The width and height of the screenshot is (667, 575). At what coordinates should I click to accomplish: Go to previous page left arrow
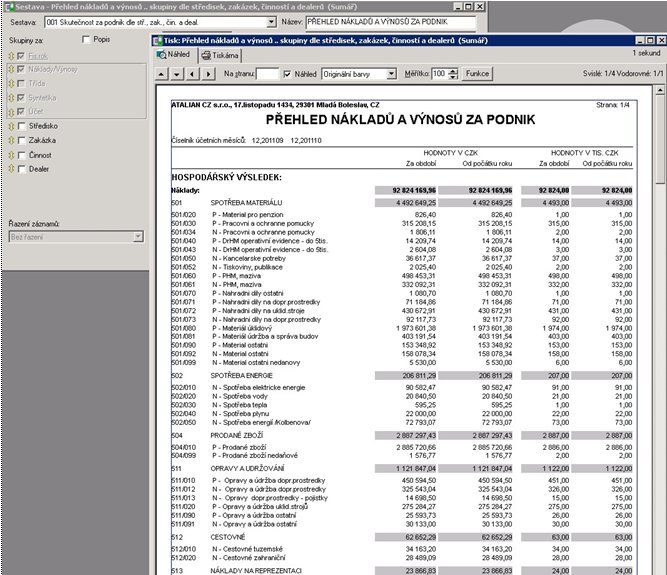192,74
